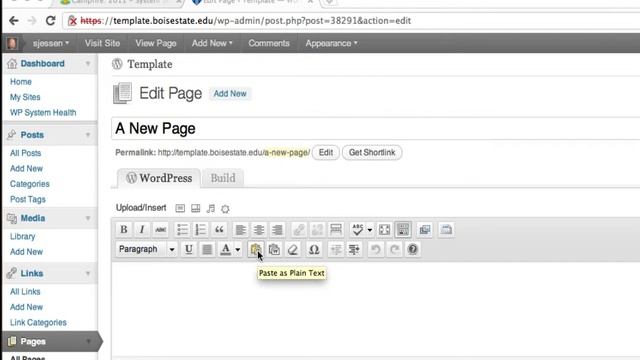This screenshot has height=360, width=640.
Task: Click into the editor content area
Action: (376, 310)
